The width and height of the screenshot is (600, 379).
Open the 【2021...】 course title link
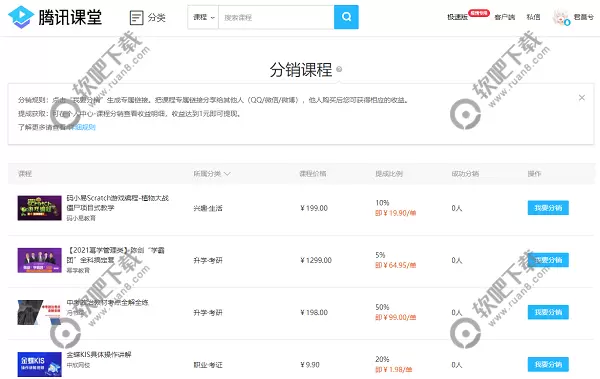116,255
